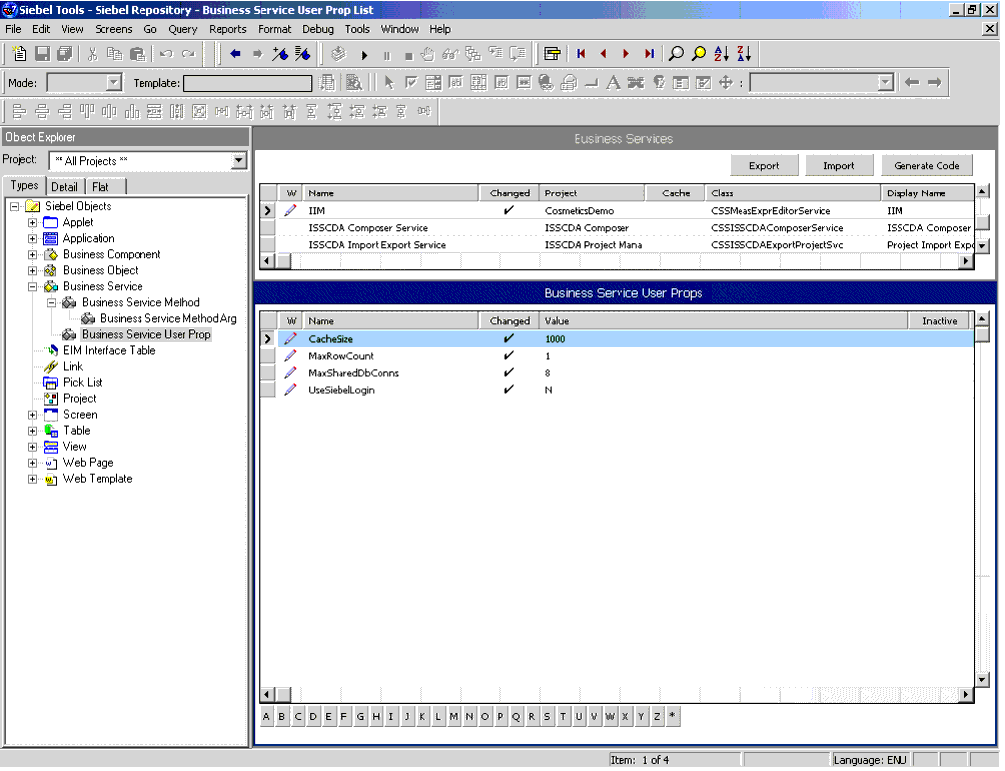Go to Previous Record red arrow
This screenshot has height=771, width=1005.
click(603, 54)
